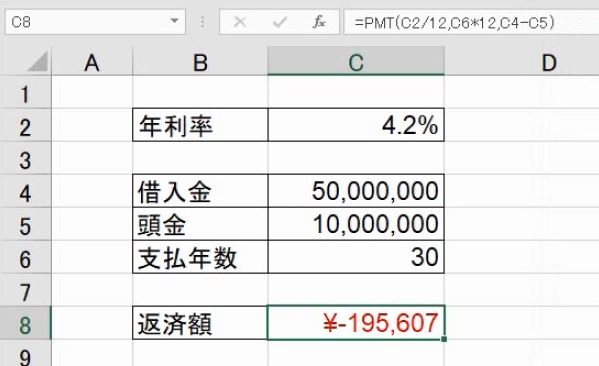This screenshot has height=366, width=599.
Task: Click the cell containing 4.2%
Action: coord(356,125)
